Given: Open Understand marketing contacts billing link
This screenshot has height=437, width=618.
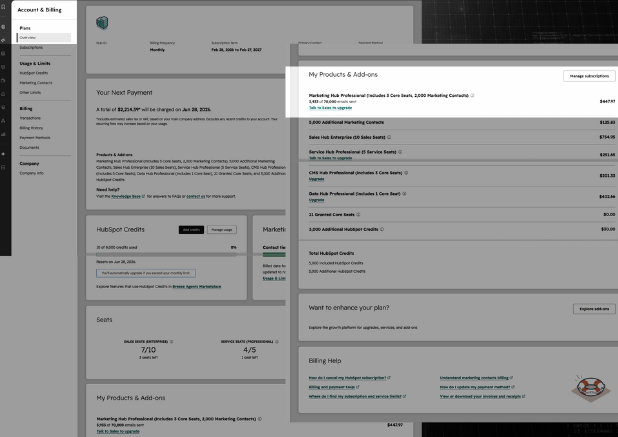Looking at the screenshot, I should (x=474, y=377).
